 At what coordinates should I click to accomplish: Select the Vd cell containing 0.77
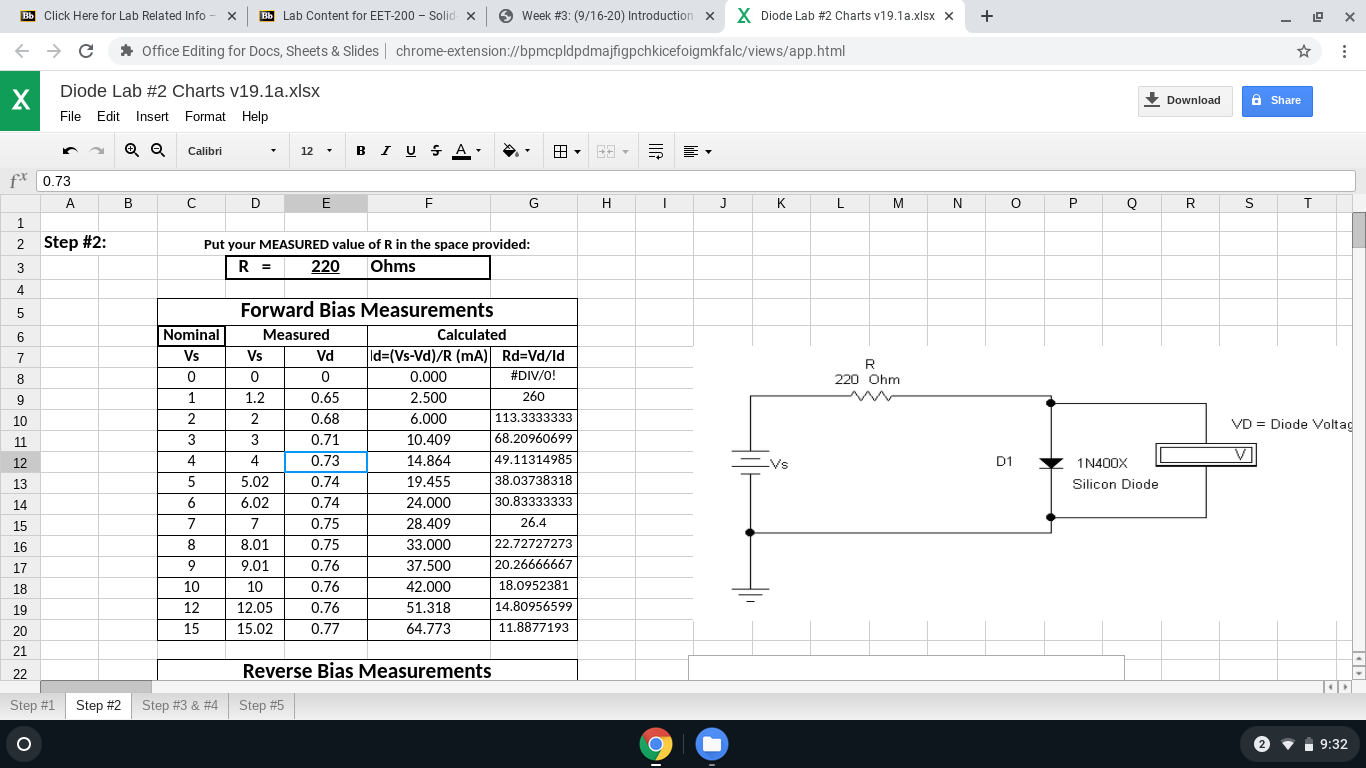pos(326,629)
